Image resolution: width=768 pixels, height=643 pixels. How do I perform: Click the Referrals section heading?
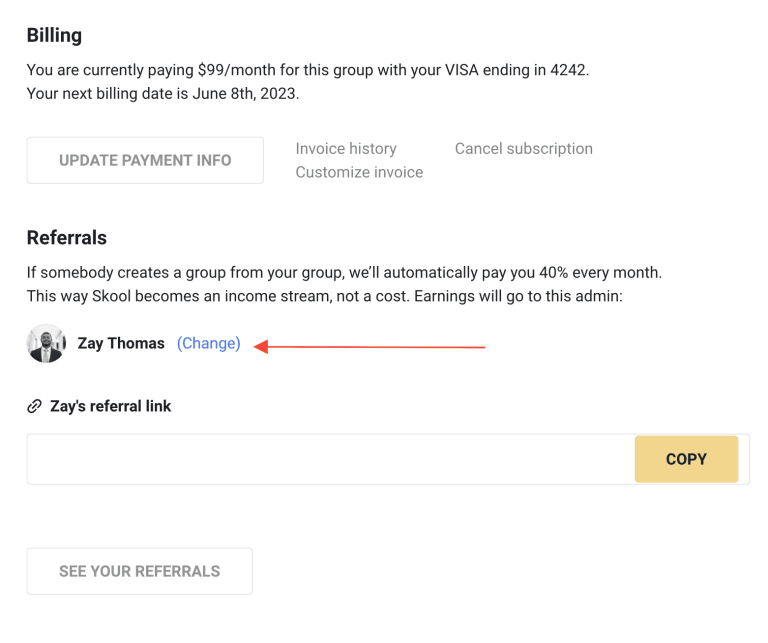pyautogui.click(x=66, y=238)
